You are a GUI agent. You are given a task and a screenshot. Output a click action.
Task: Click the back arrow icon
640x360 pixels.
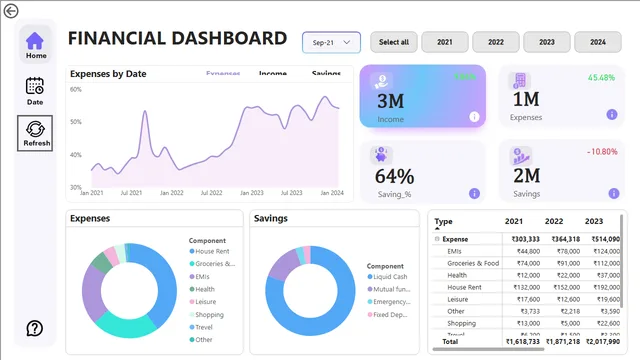point(11,11)
